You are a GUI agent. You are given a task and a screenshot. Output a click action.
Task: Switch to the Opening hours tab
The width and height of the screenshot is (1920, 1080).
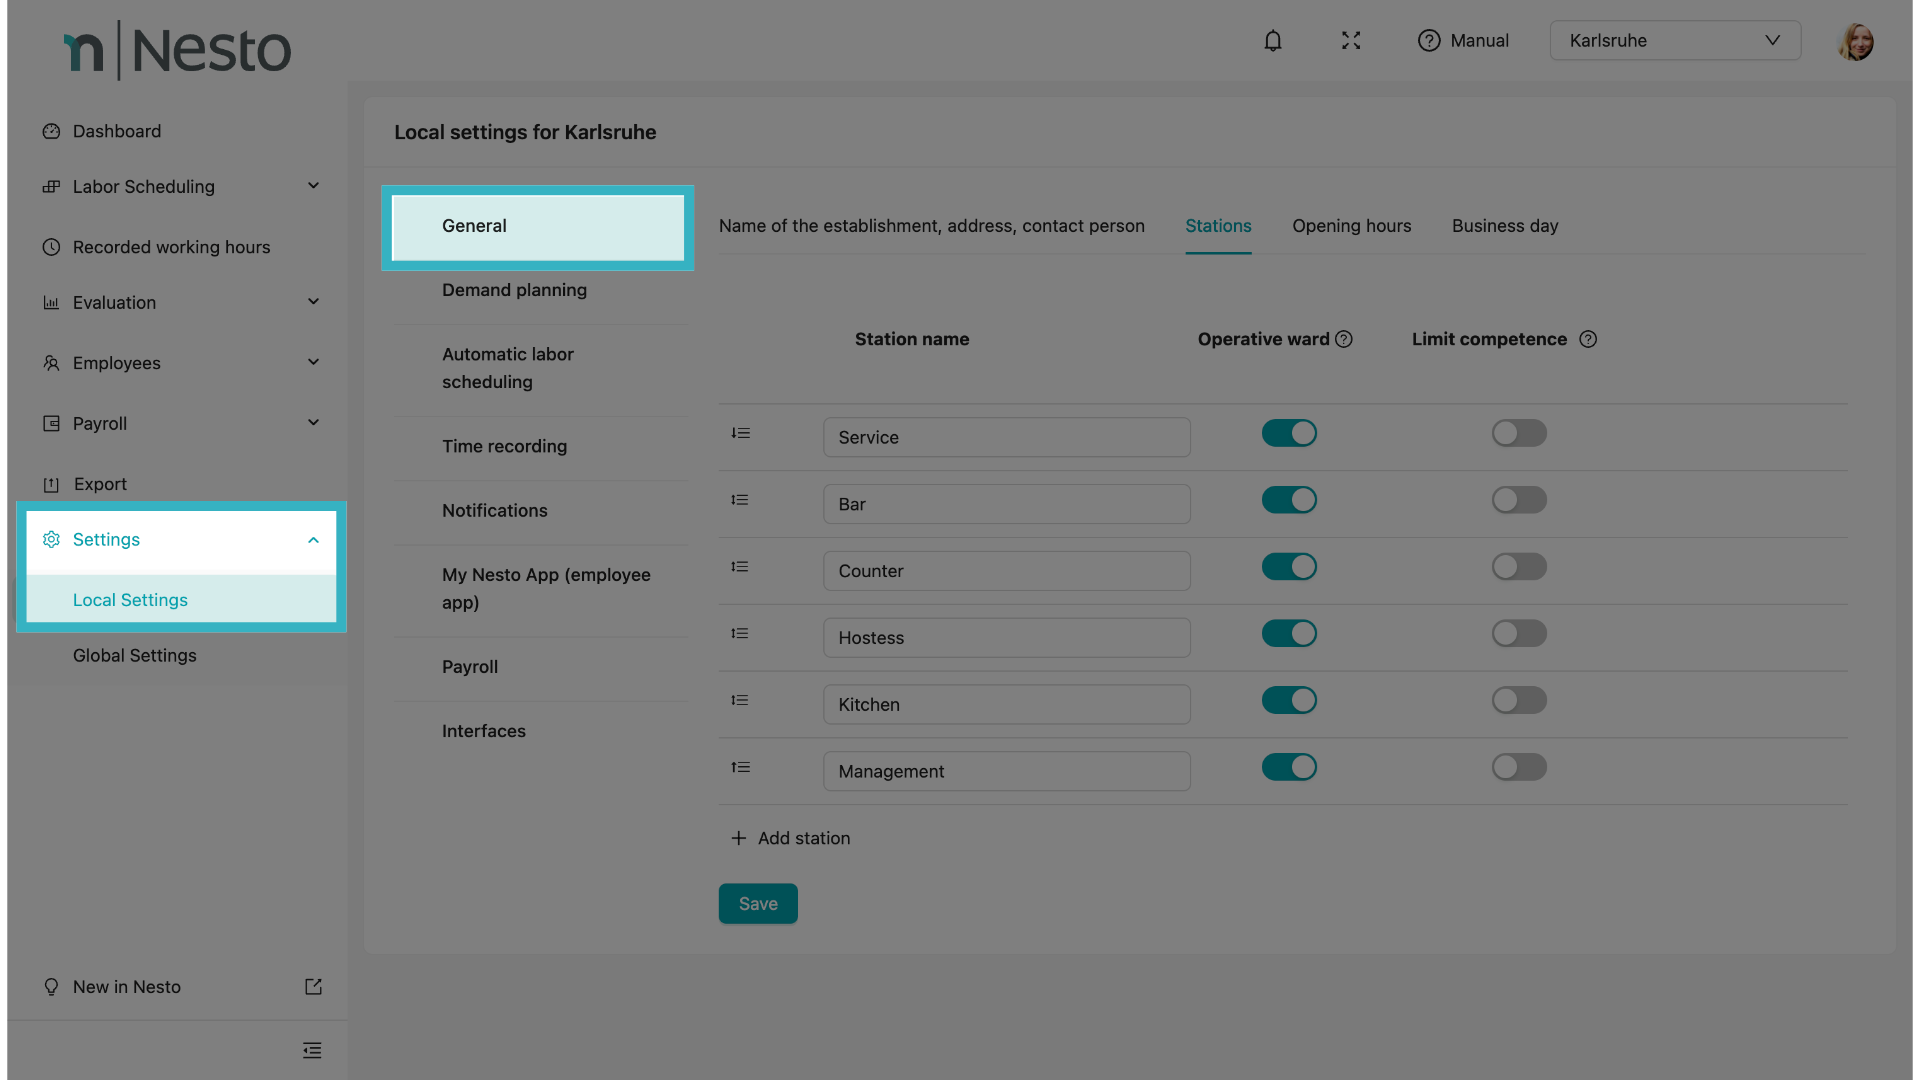pos(1351,226)
